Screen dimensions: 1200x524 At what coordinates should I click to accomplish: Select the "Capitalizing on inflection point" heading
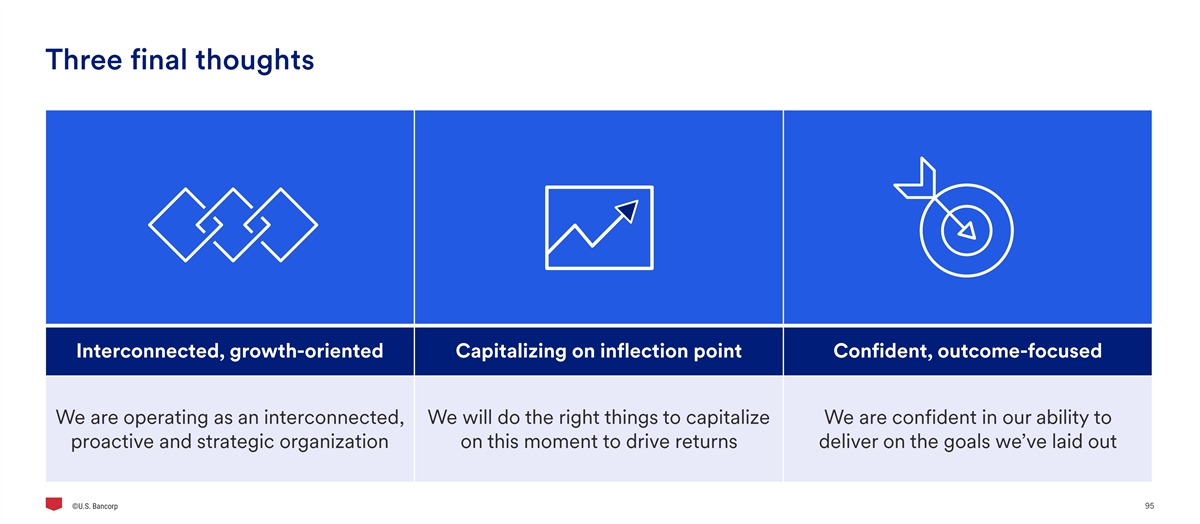pos(598,351)
